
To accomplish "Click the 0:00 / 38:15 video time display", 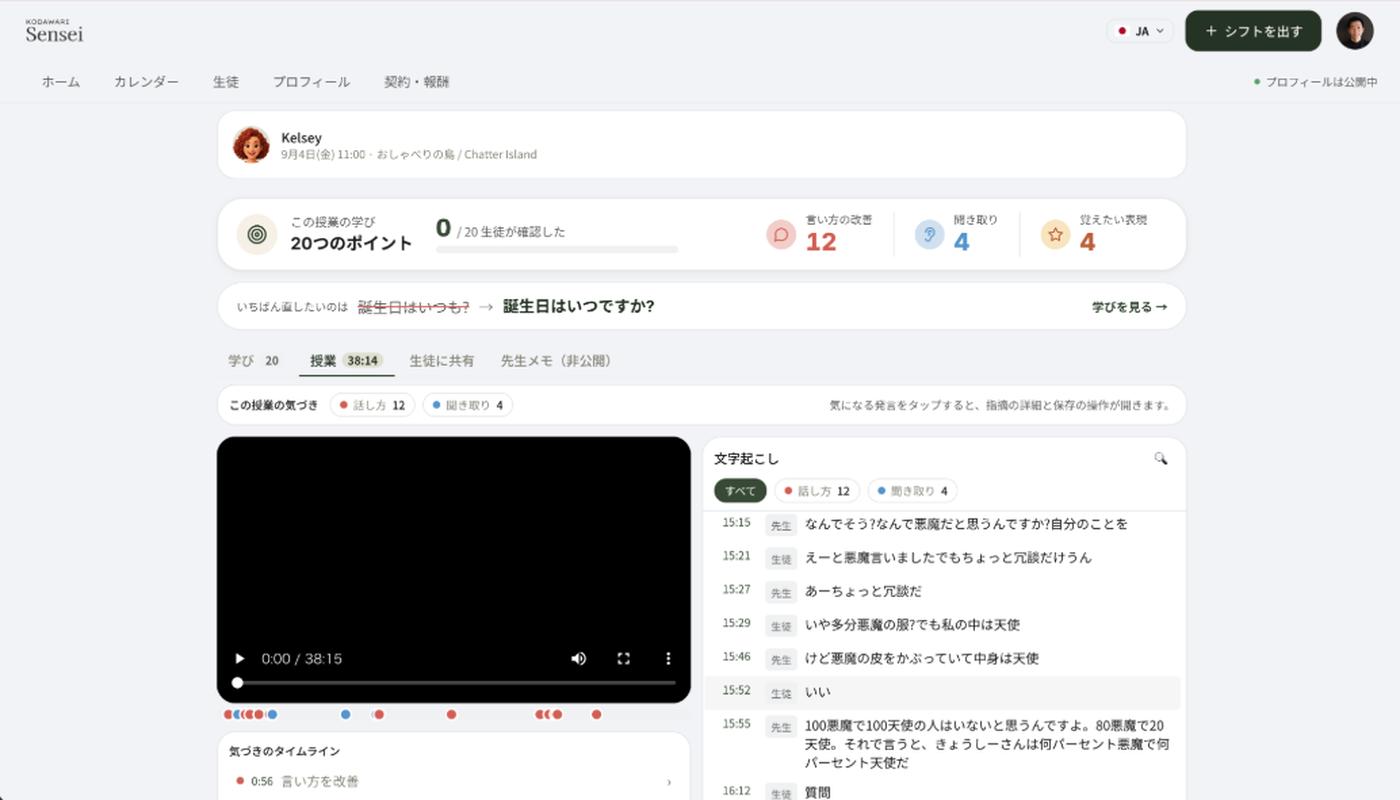I will 302,659.
